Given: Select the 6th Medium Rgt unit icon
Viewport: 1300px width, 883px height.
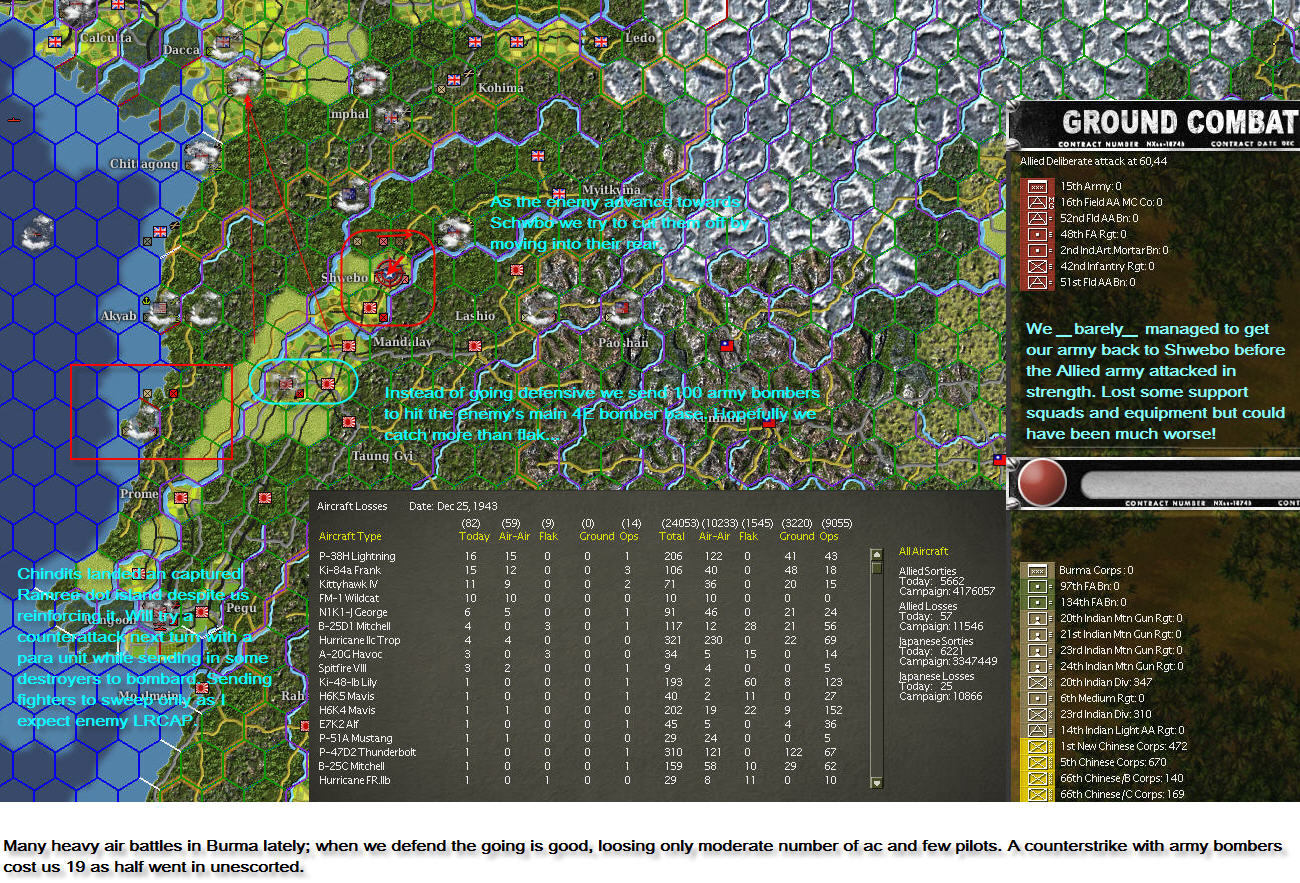Looking at the screenshot, I should coord(1038,698).
